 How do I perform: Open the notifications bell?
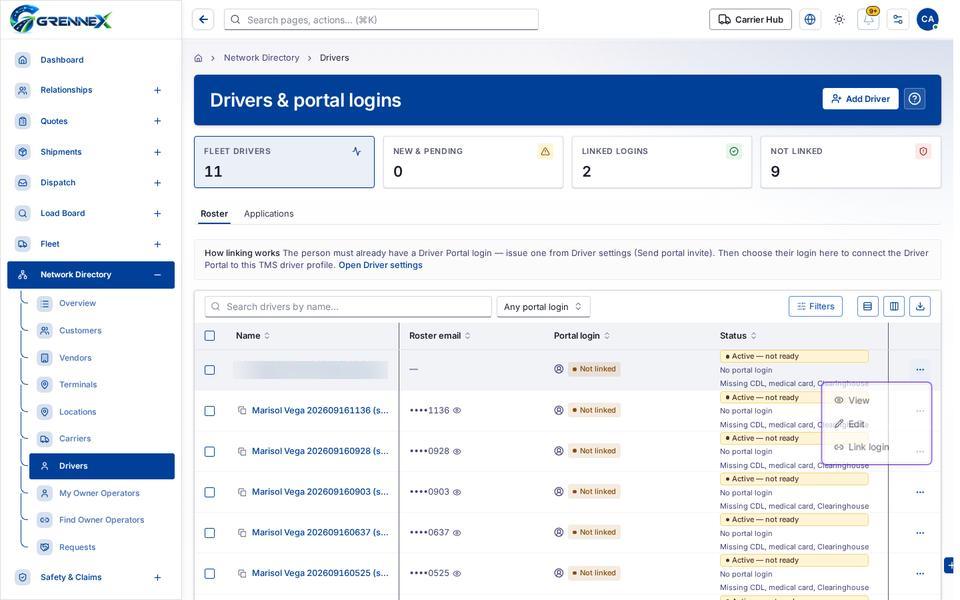868,20
